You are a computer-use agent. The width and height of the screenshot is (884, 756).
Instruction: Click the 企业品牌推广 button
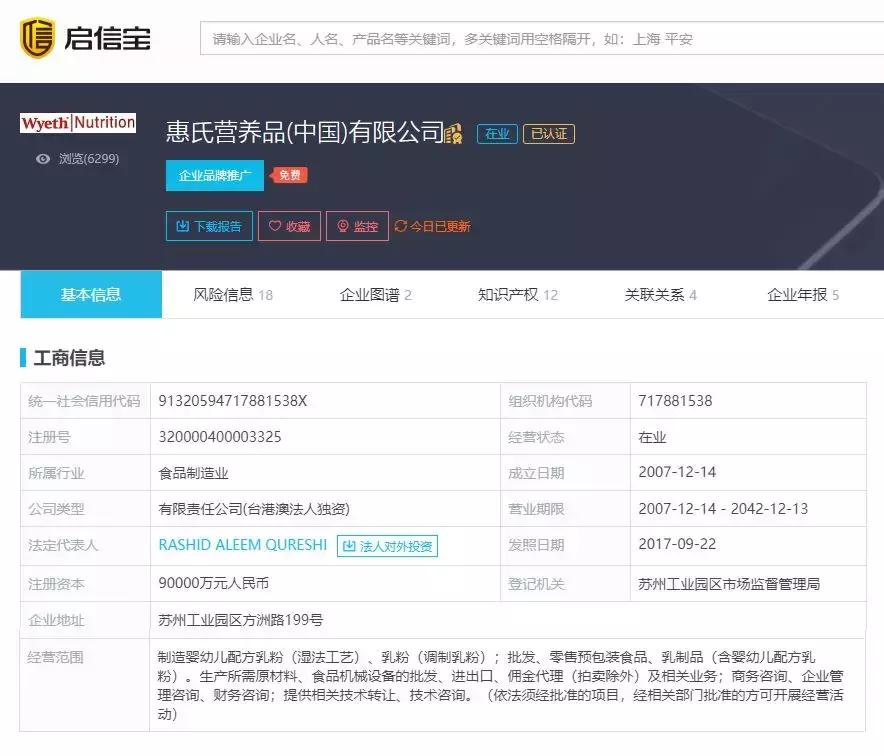215,176
